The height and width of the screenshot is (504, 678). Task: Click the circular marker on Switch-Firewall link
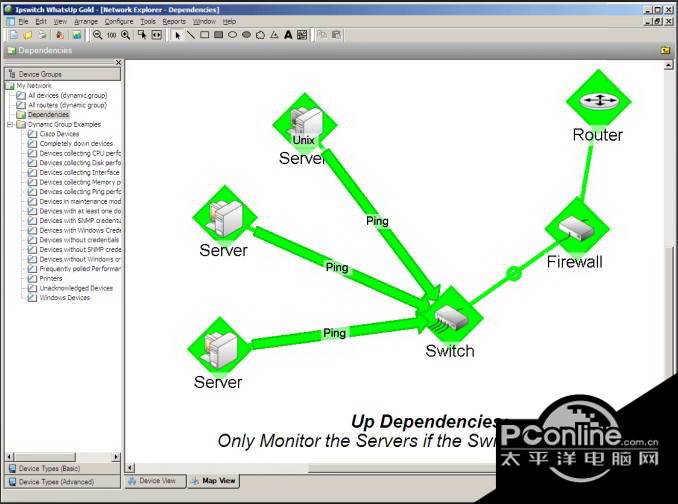[x=514, y=273]
